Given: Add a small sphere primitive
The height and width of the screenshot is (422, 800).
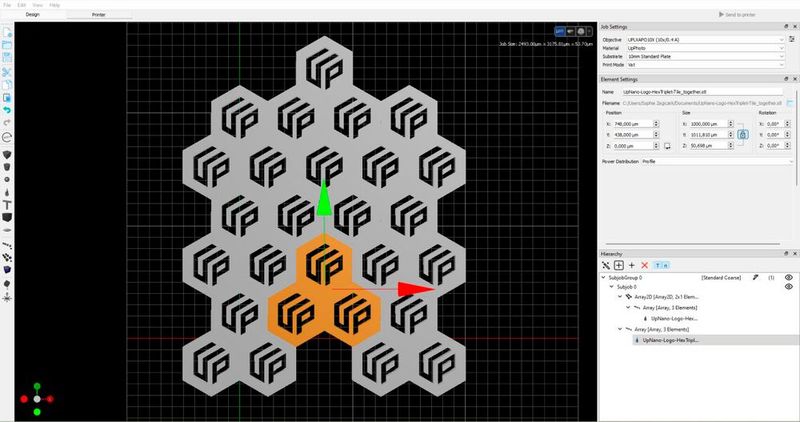Looking at the screenshot, I should (x=7, y=180).
